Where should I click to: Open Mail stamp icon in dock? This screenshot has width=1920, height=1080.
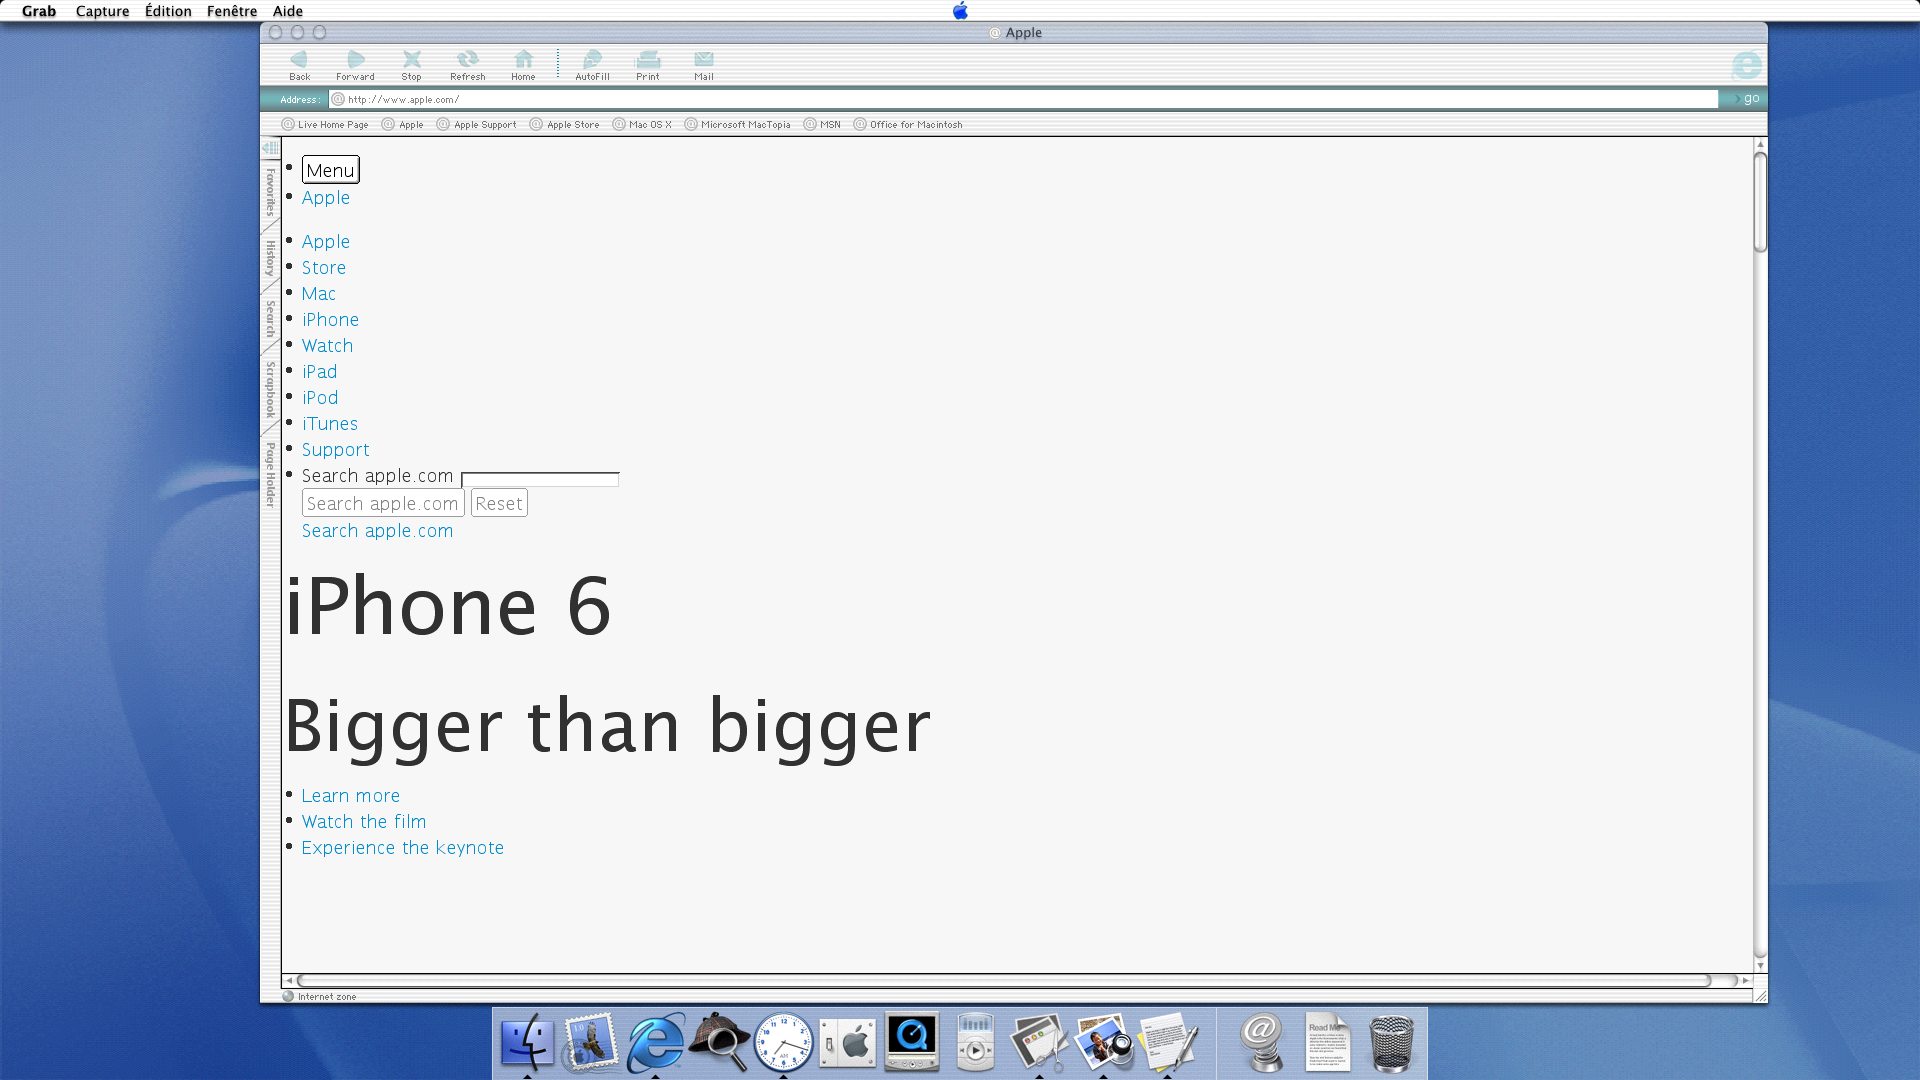tap(591, 1042)
